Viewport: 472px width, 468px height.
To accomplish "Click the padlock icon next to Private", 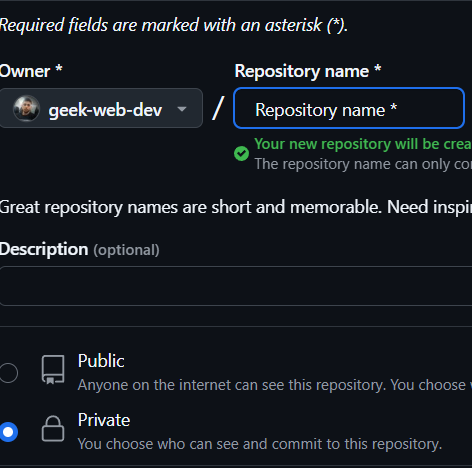I will click(x=53, y=429).
